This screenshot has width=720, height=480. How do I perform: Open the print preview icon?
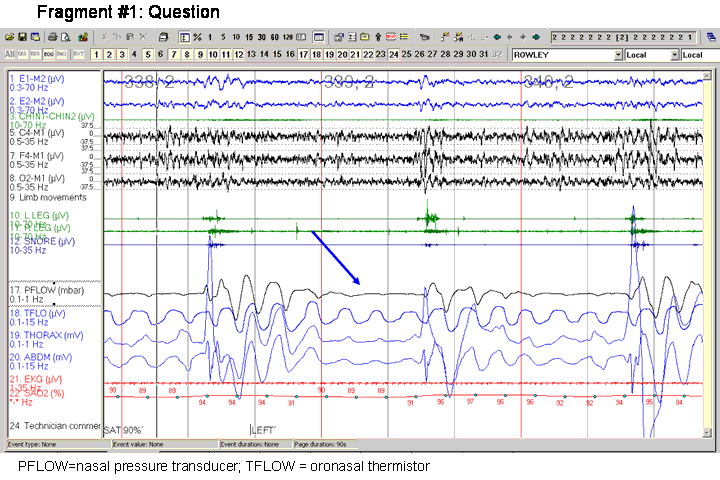(66, 36)
